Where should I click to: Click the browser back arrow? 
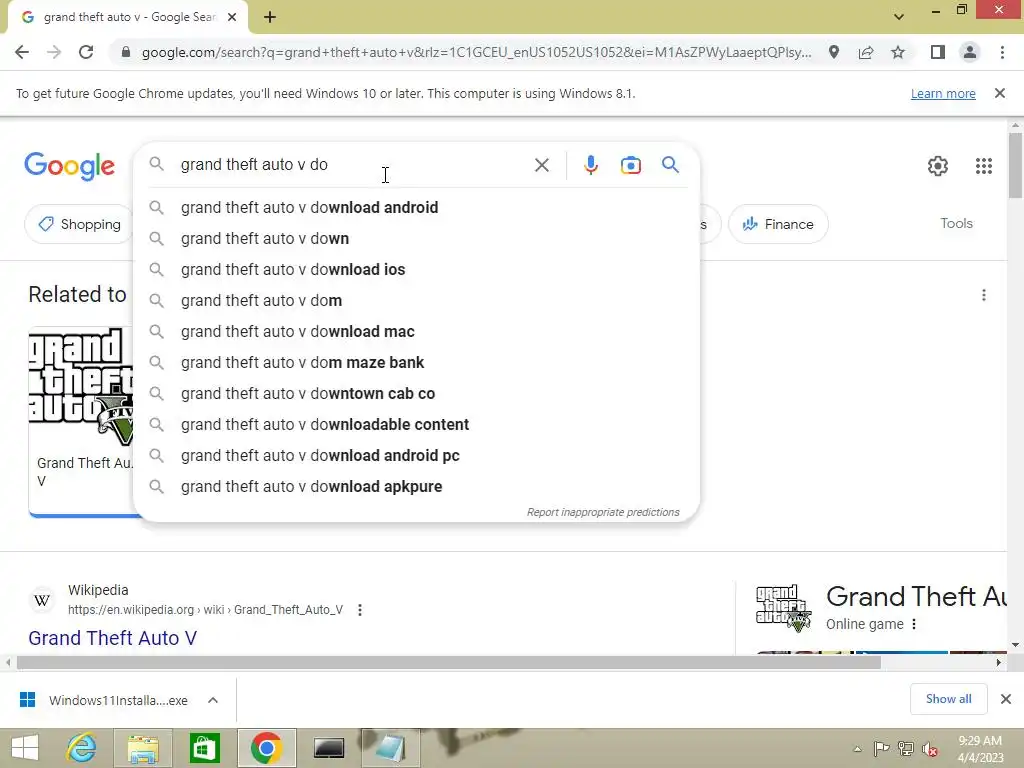click(x=22, y=52)
